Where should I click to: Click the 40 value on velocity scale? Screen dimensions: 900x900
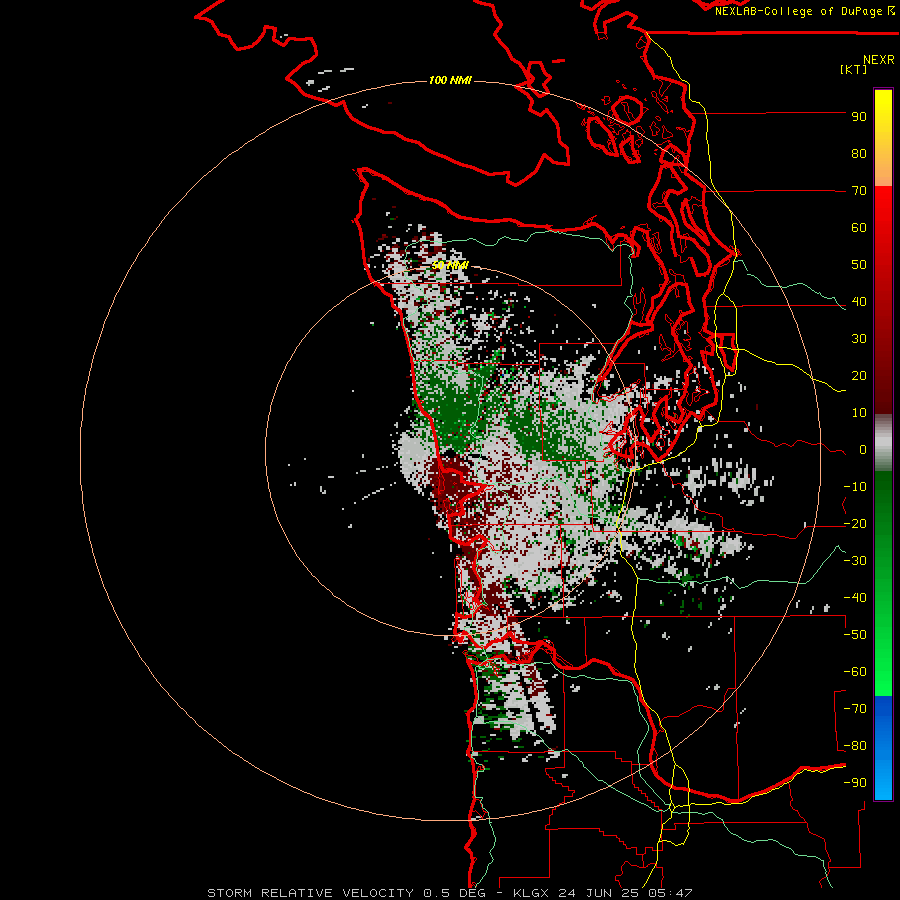[859, 302]
